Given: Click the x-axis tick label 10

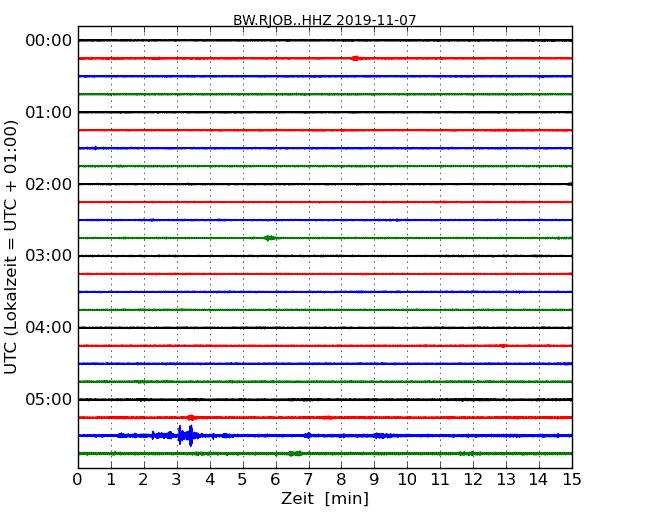Looking at the screenshot, I should click(x=407, y=480).
